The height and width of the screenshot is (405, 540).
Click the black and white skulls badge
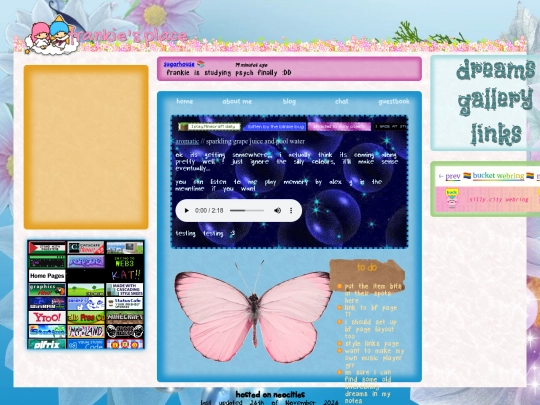[125, 331]
